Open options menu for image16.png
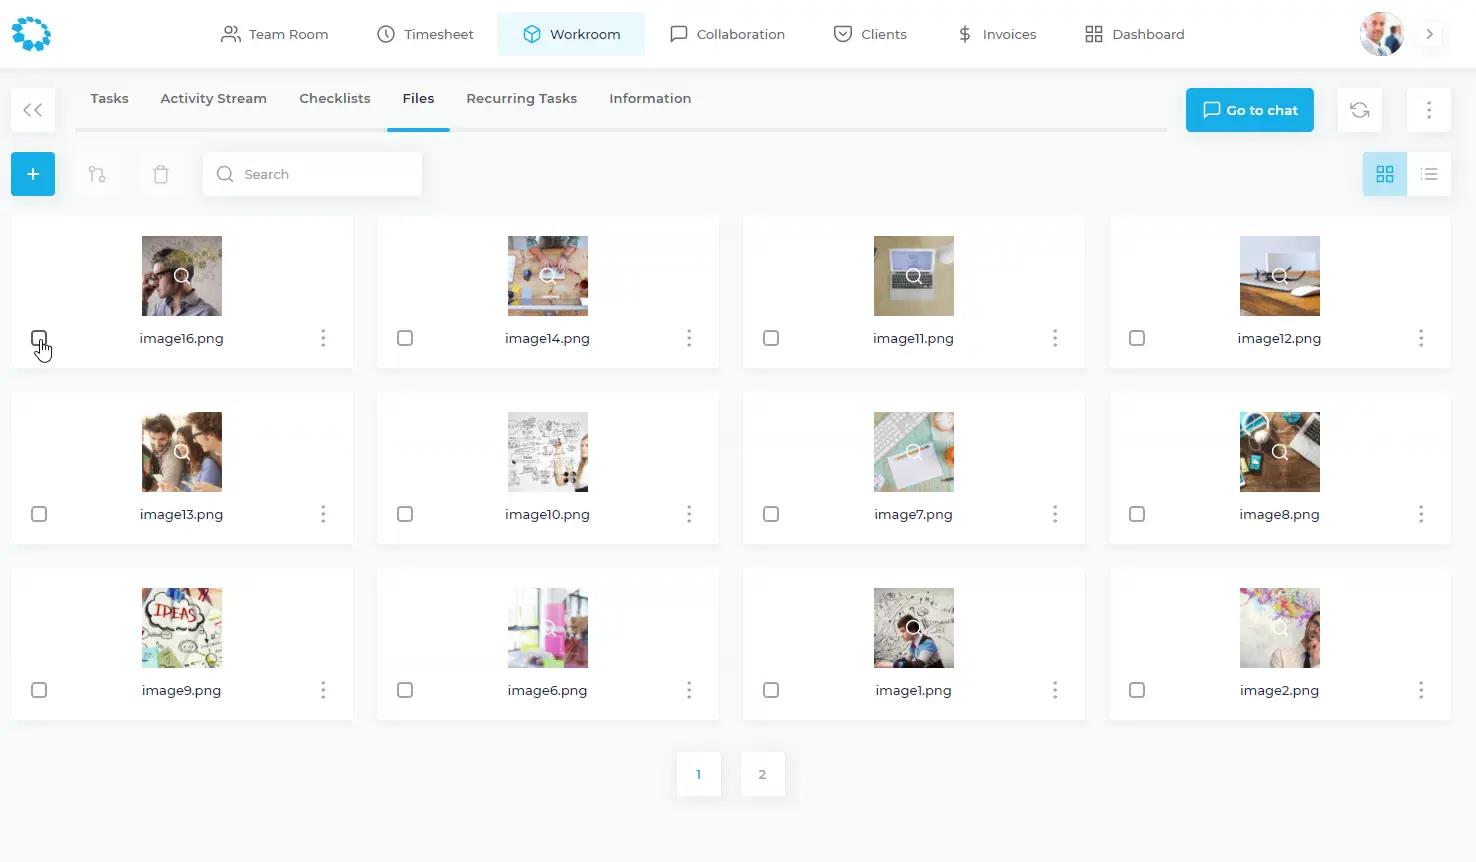The image size is (1476, 862). (x=323, y=338)
